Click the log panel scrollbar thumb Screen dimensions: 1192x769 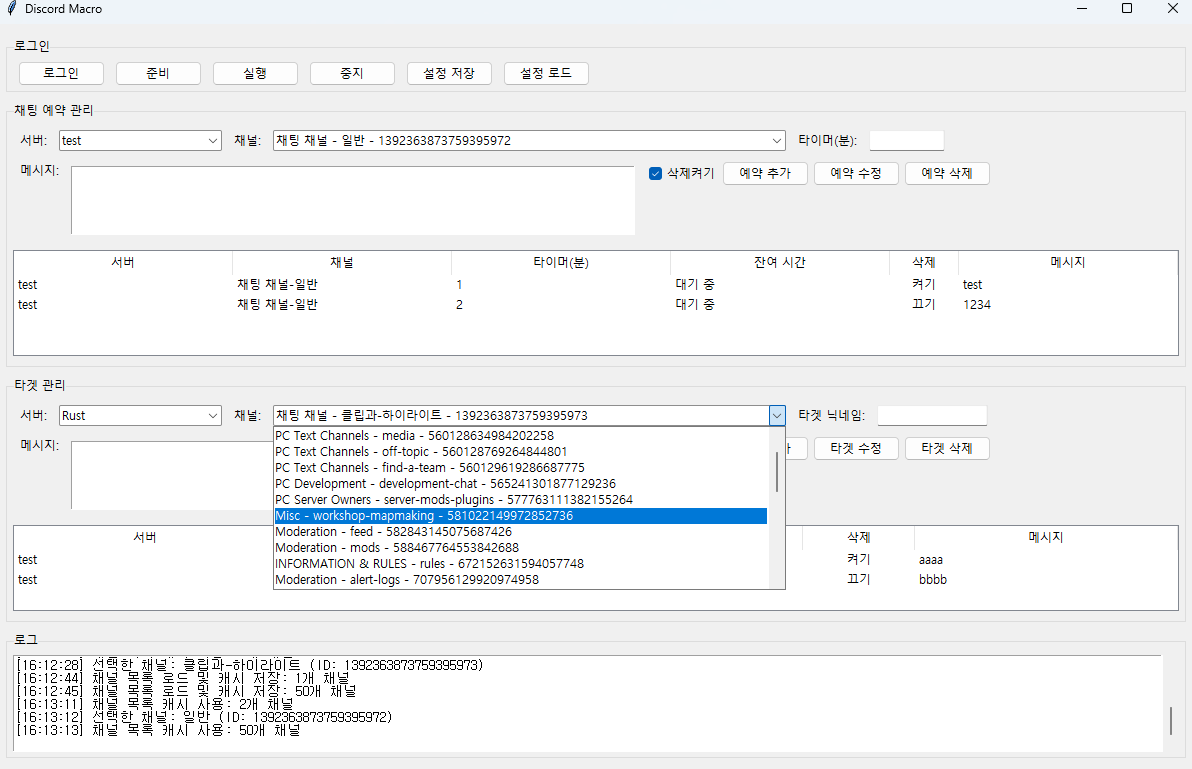[1170, 720]
